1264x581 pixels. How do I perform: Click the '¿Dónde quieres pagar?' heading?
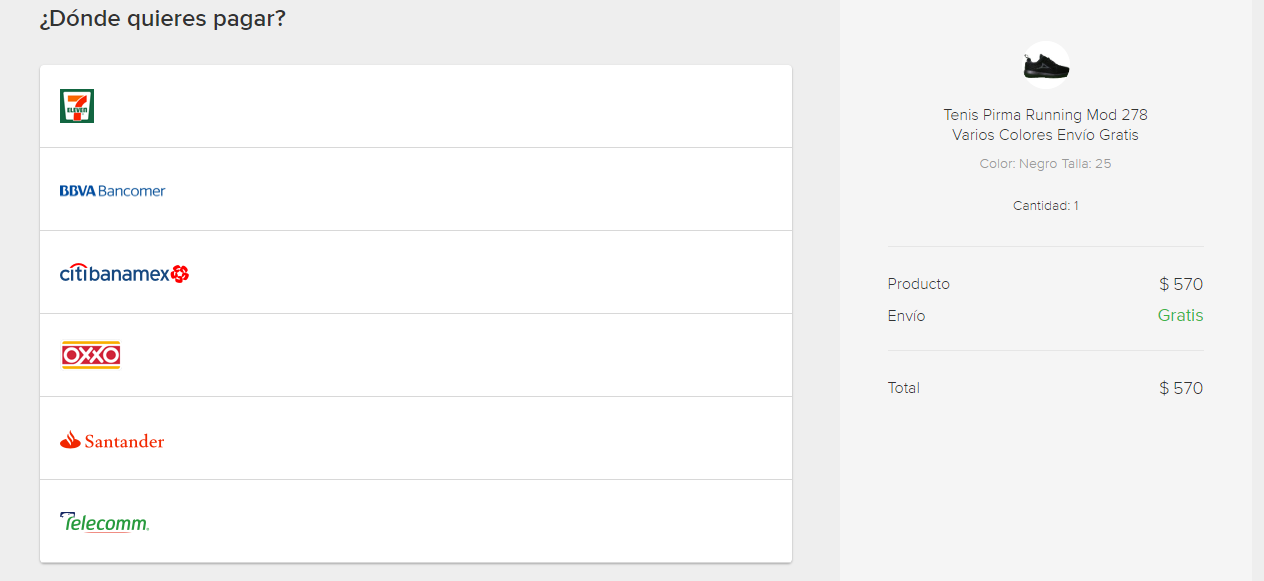pos(162,19)
